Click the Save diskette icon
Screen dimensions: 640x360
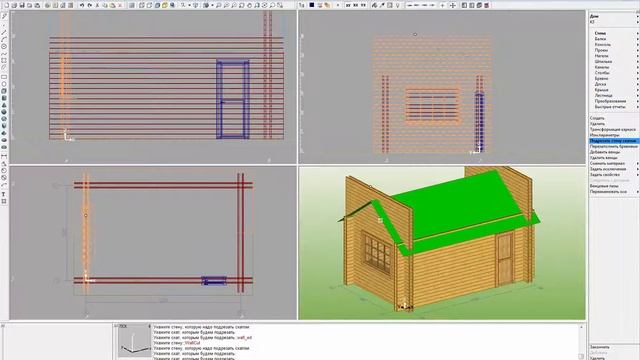(x=22, y=5)
